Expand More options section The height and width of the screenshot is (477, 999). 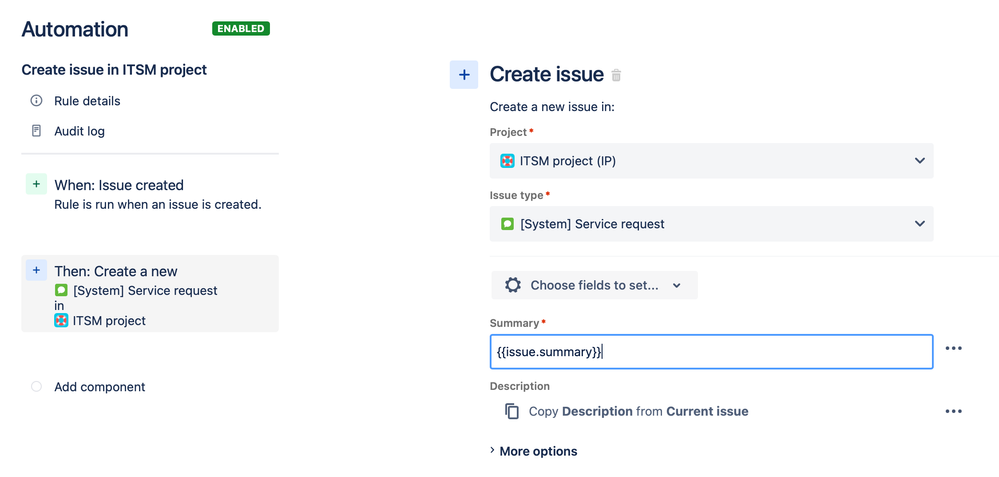click(x=533, y=451)
